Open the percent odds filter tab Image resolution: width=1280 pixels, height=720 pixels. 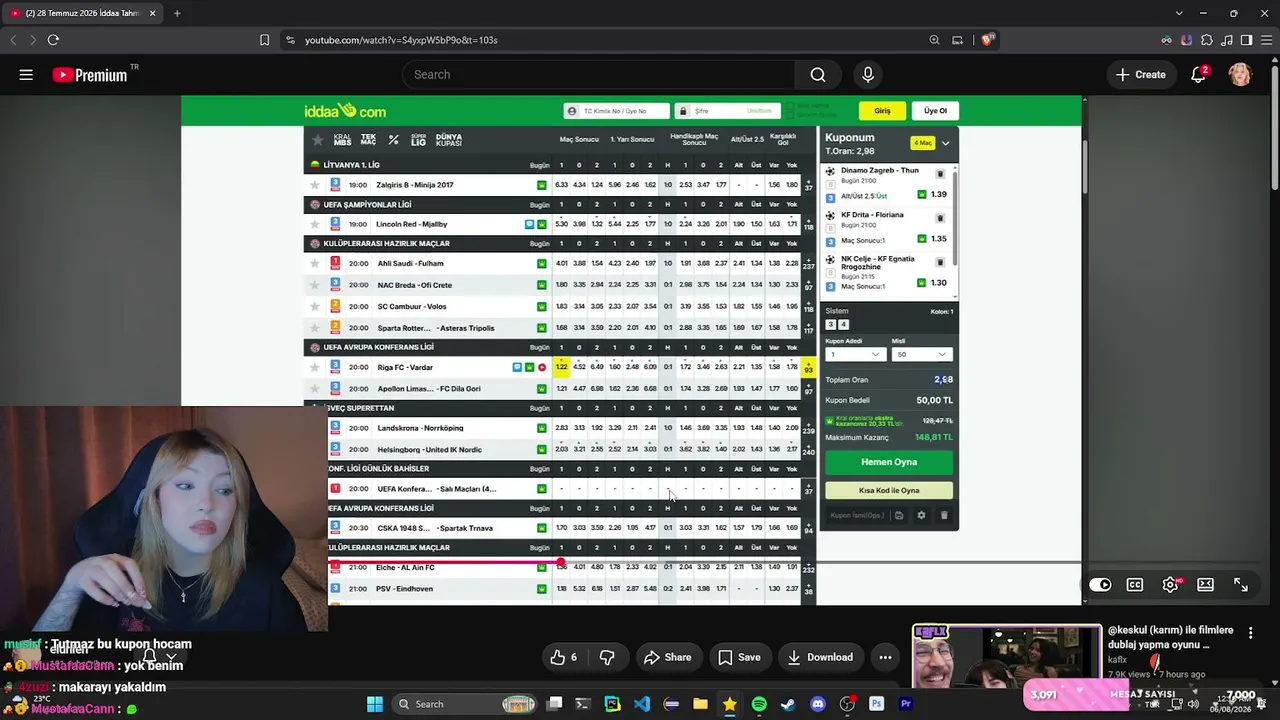[393, 140]
